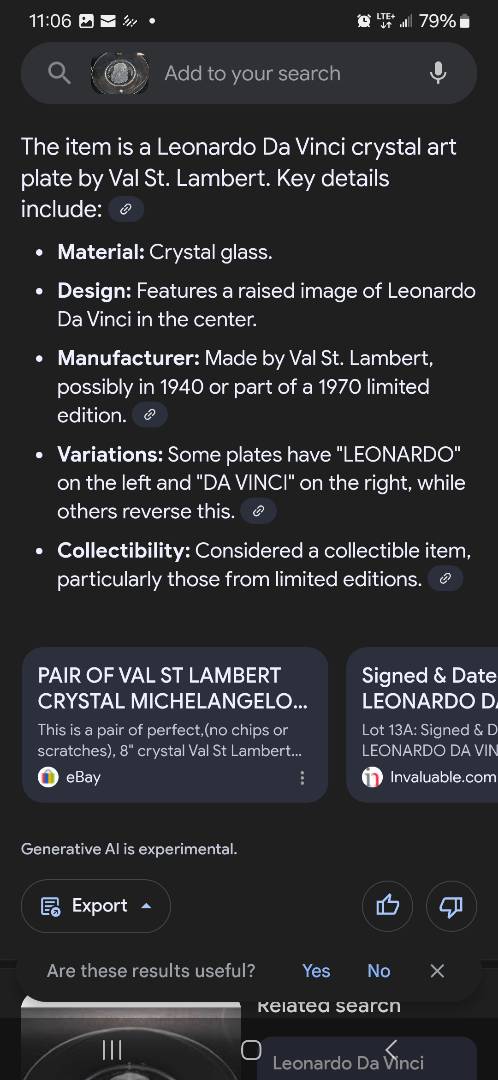The image size is (498, 1080).
Task: Open the plate image thumbnail in the search bar
Action: pyautogui.click(x=120, y=73)
